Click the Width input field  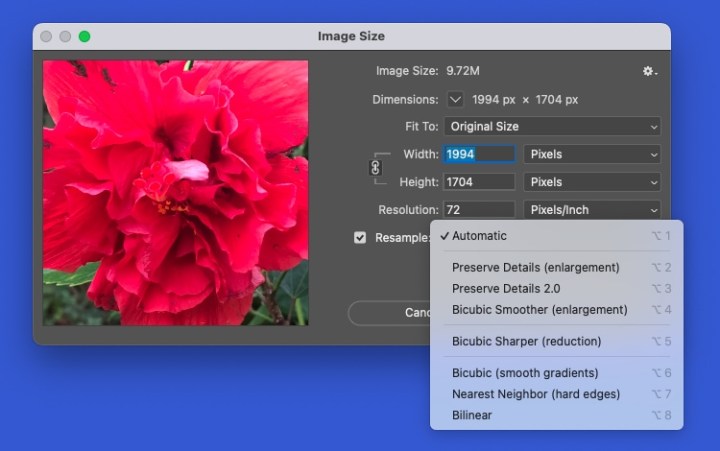tap(479, 155)
